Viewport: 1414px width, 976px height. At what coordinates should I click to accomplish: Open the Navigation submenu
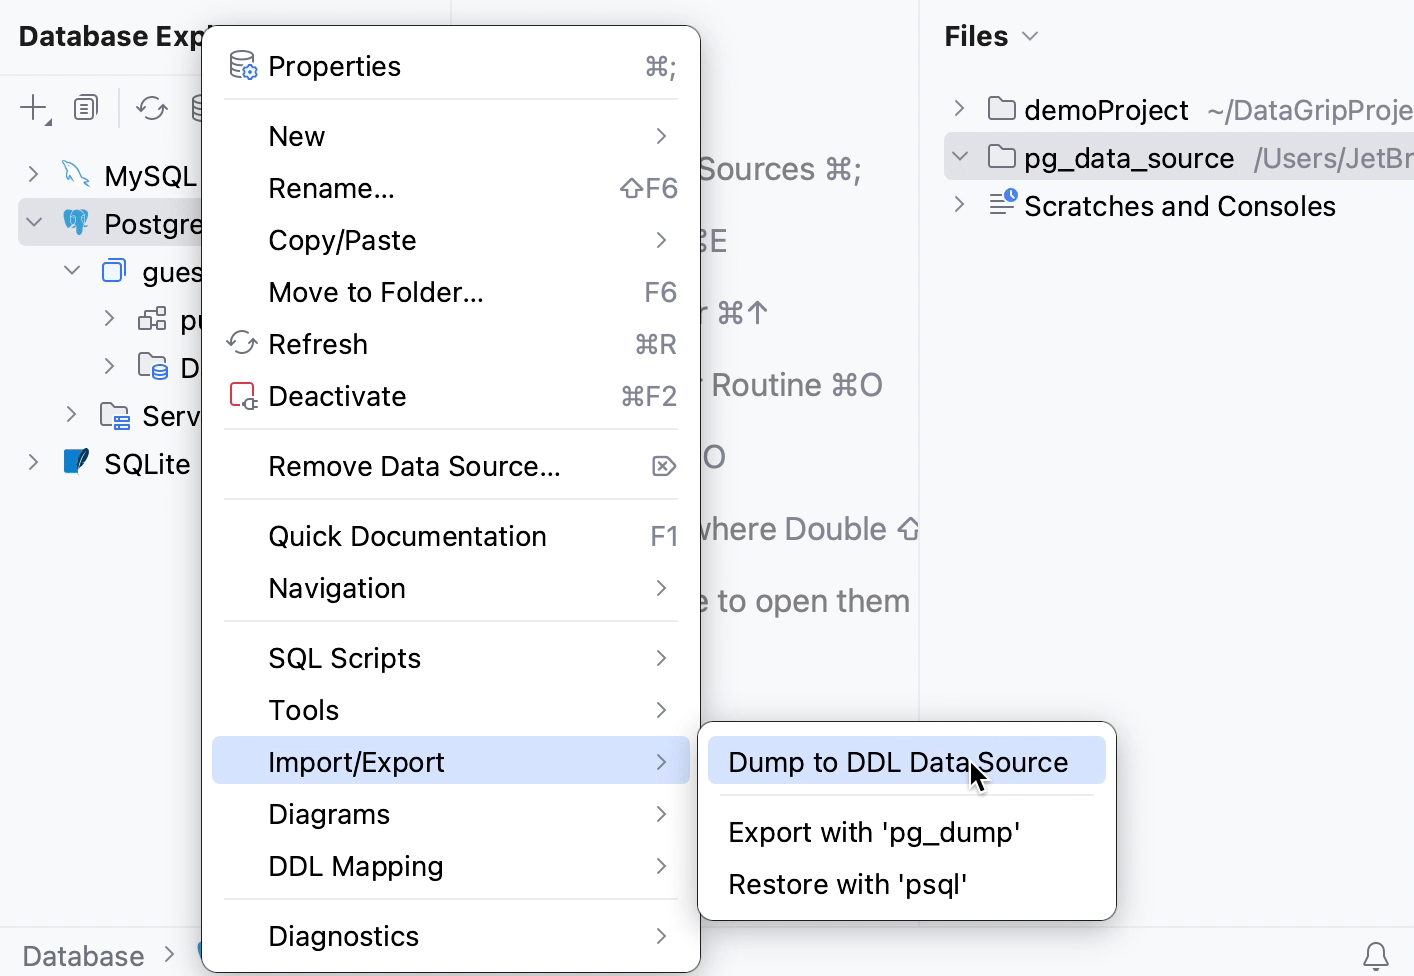coord(451,588)
